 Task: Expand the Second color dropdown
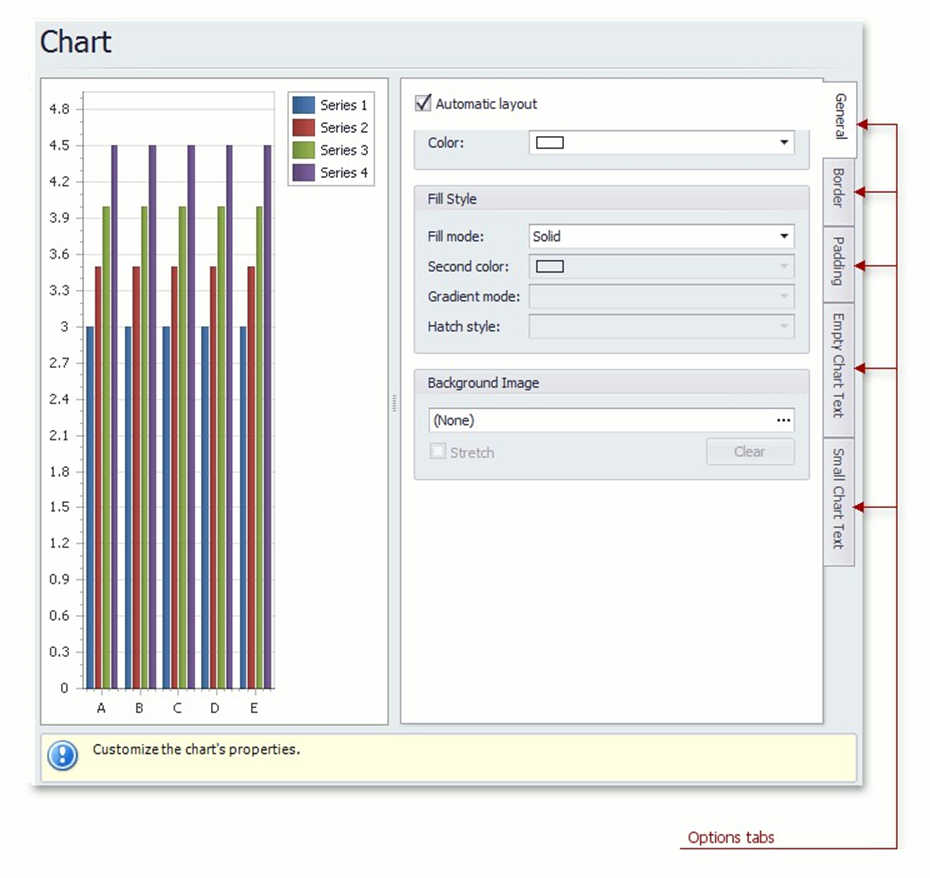tap(784, 266)
